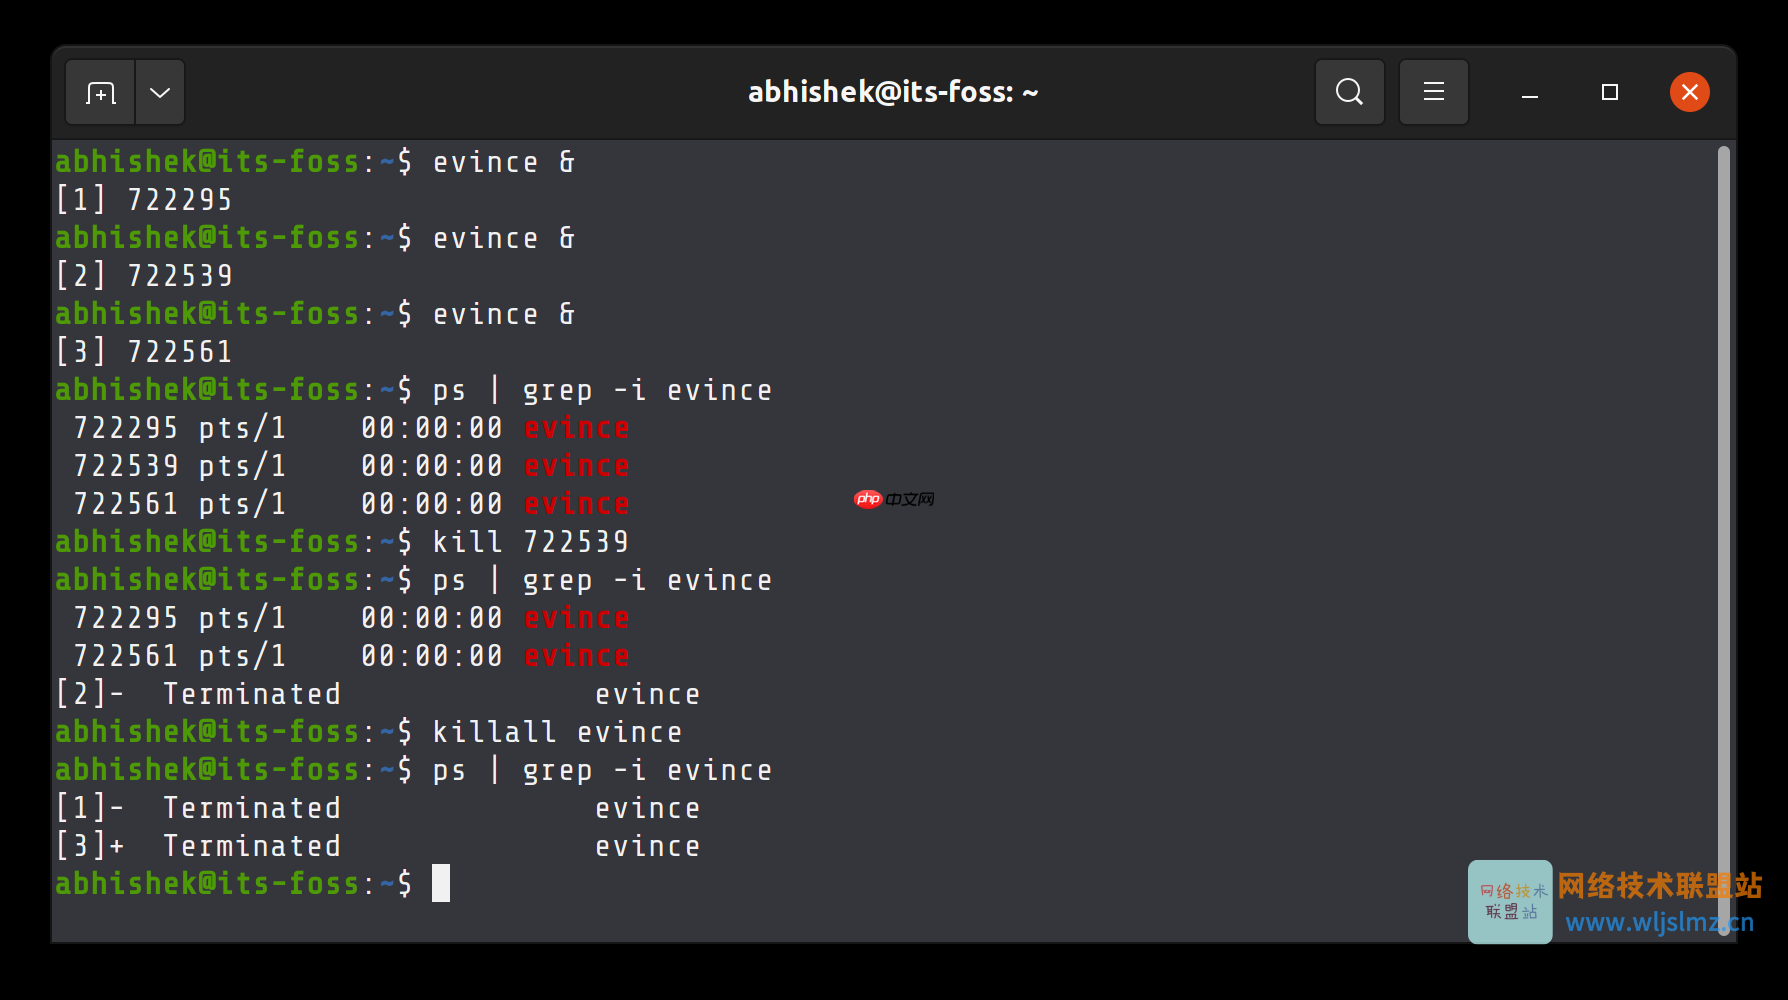1788x1000 pixels.
Task: Click the text '[2] 722539'
Action: click(144, 276)
